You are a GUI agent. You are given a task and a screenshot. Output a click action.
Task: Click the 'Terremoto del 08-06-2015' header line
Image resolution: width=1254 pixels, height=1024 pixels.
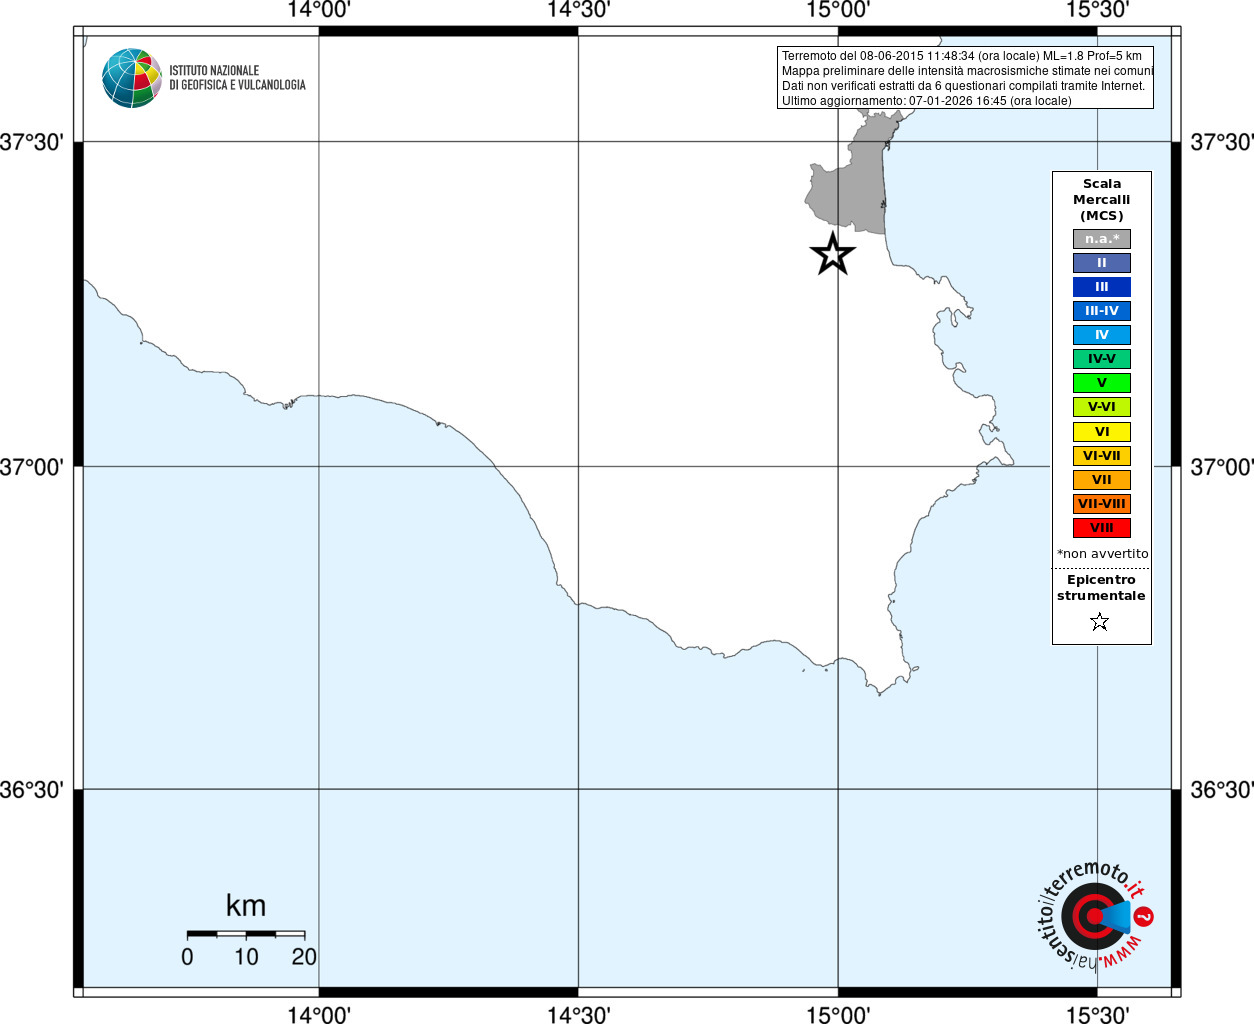click(x=962, y=56)
